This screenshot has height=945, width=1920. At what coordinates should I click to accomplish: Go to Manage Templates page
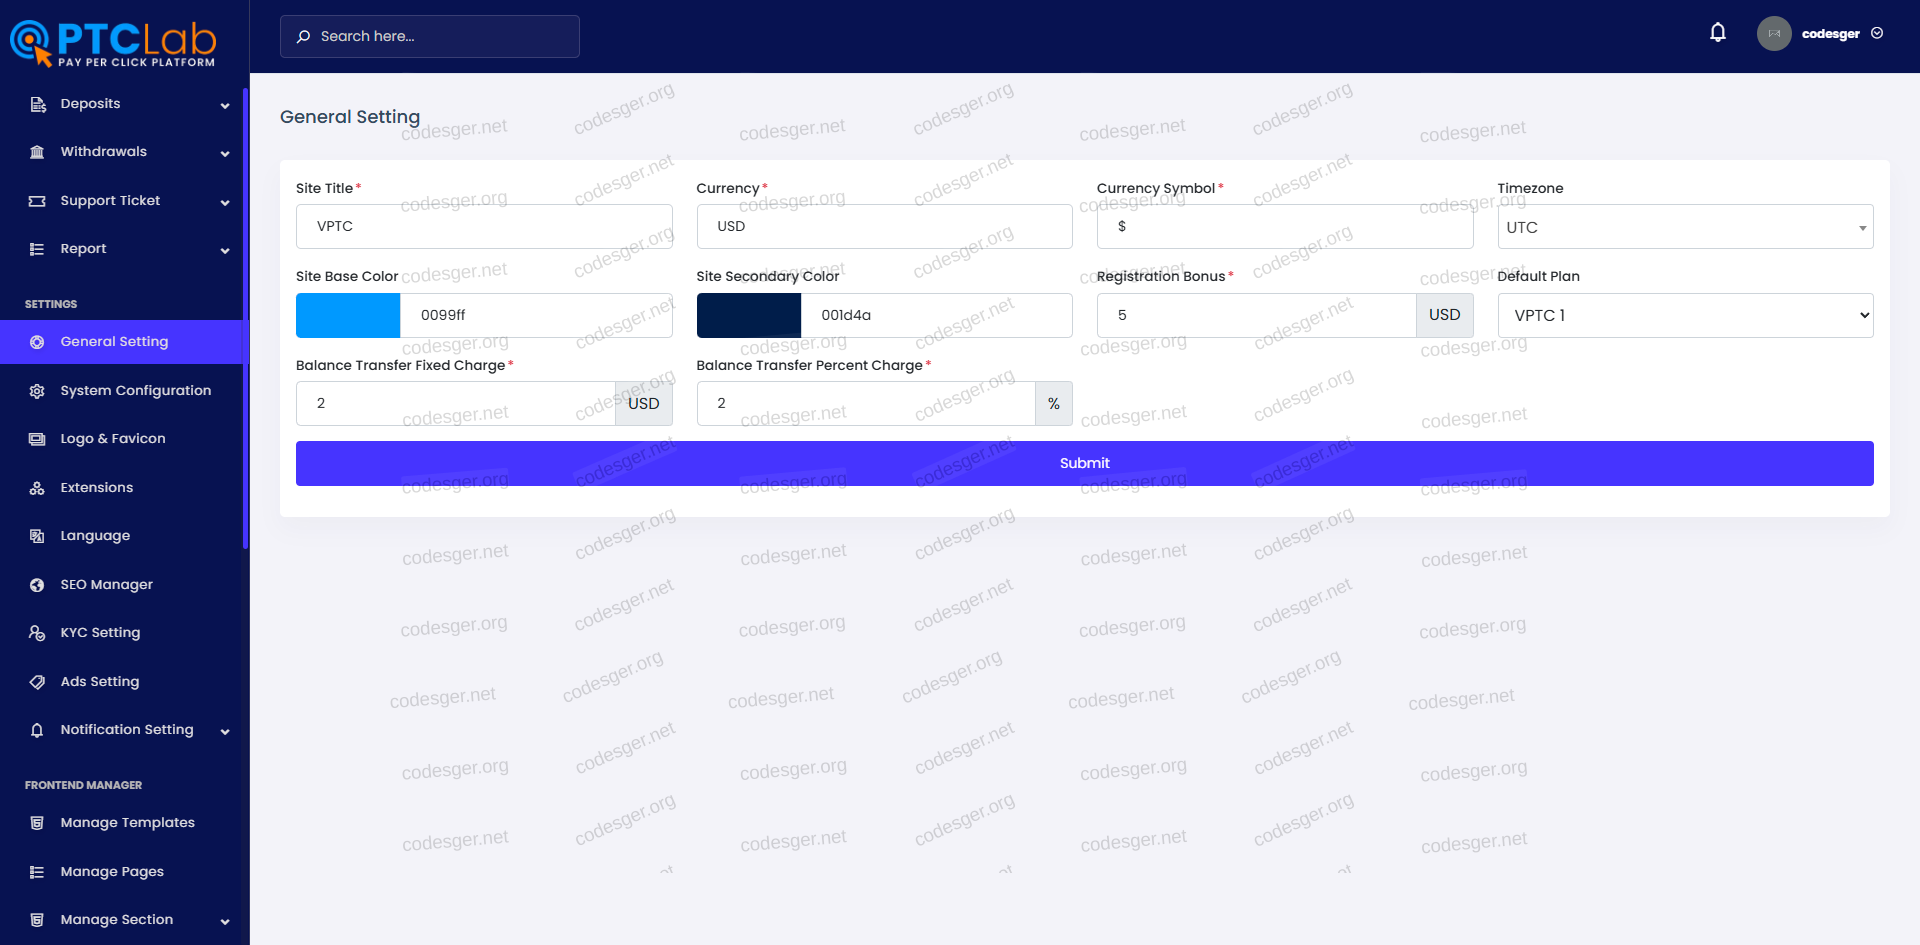coord(127,823)
